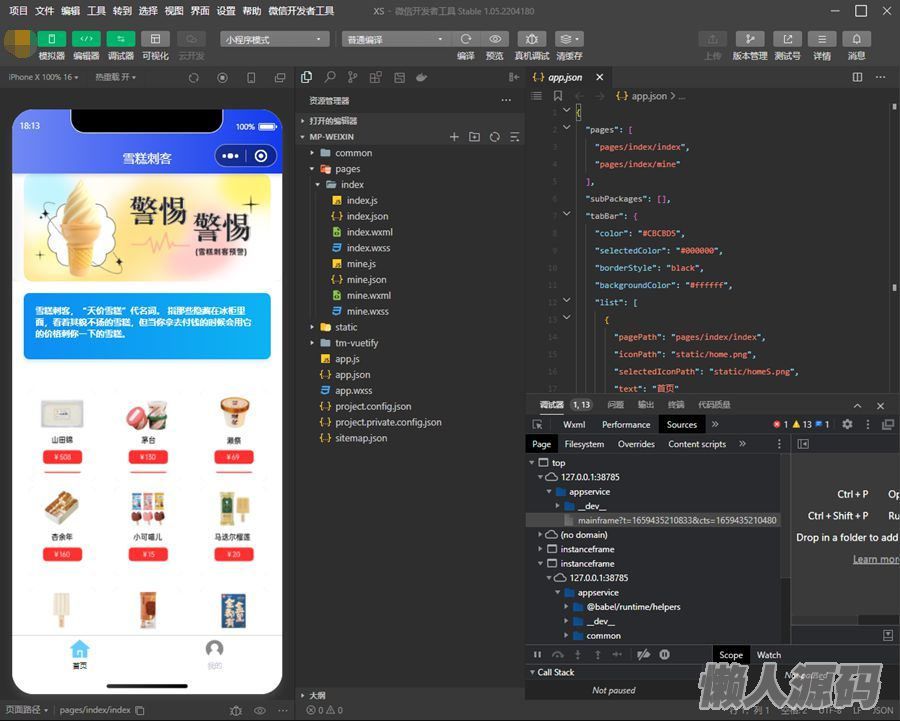This screenshot has height=721, width=900.
Task: Open real device debugging (真机调试)
Action: point(531,39)
